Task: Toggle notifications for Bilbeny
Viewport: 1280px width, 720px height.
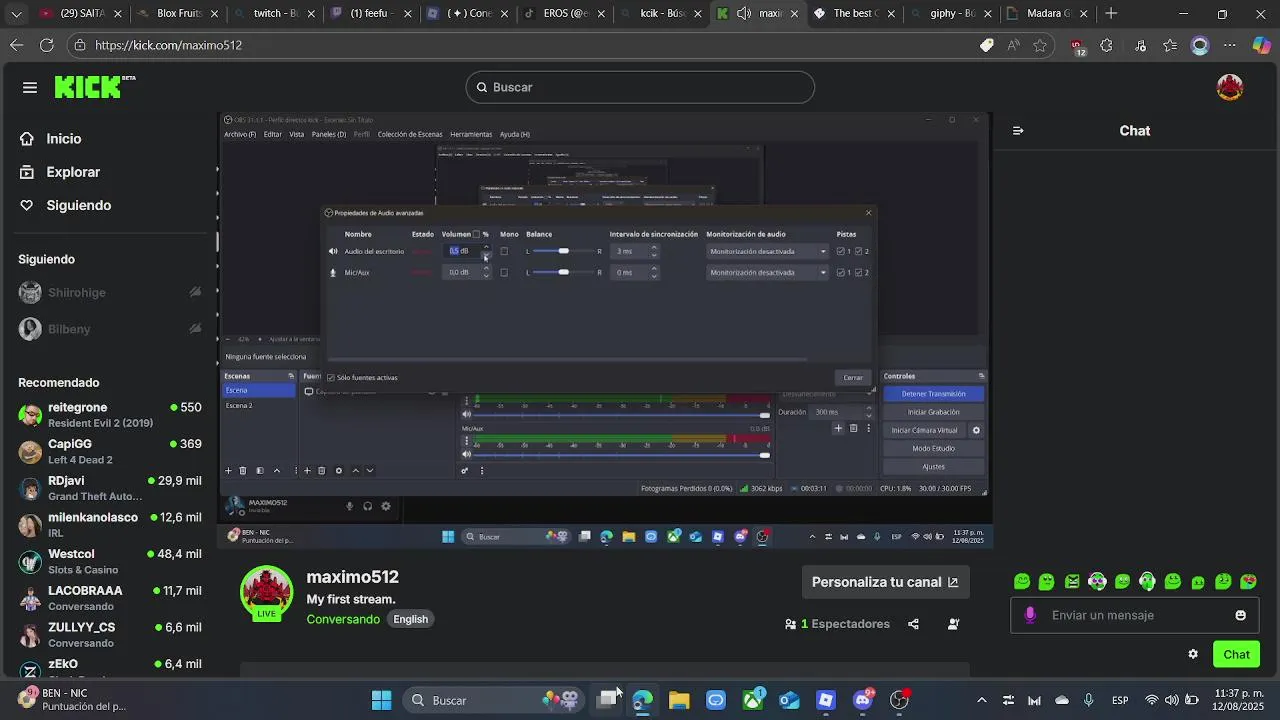Action: pos(195,329)
